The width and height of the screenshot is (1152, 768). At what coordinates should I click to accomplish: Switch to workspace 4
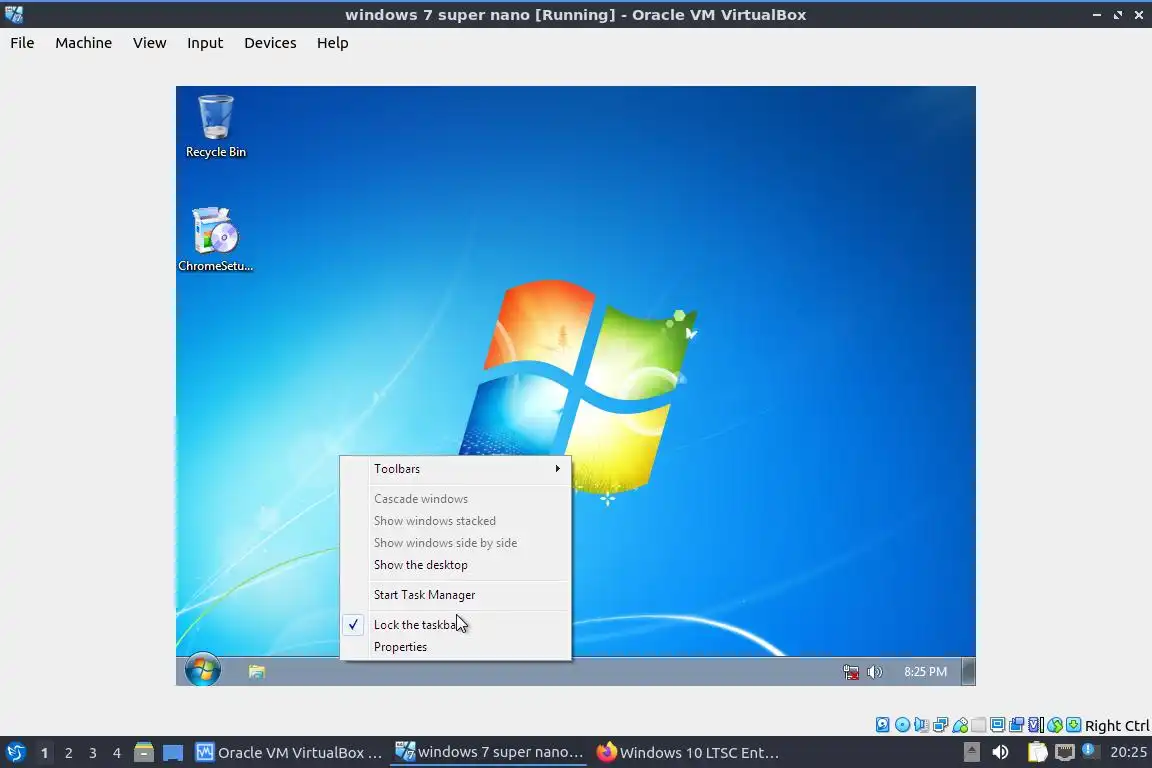pos(117,753)
